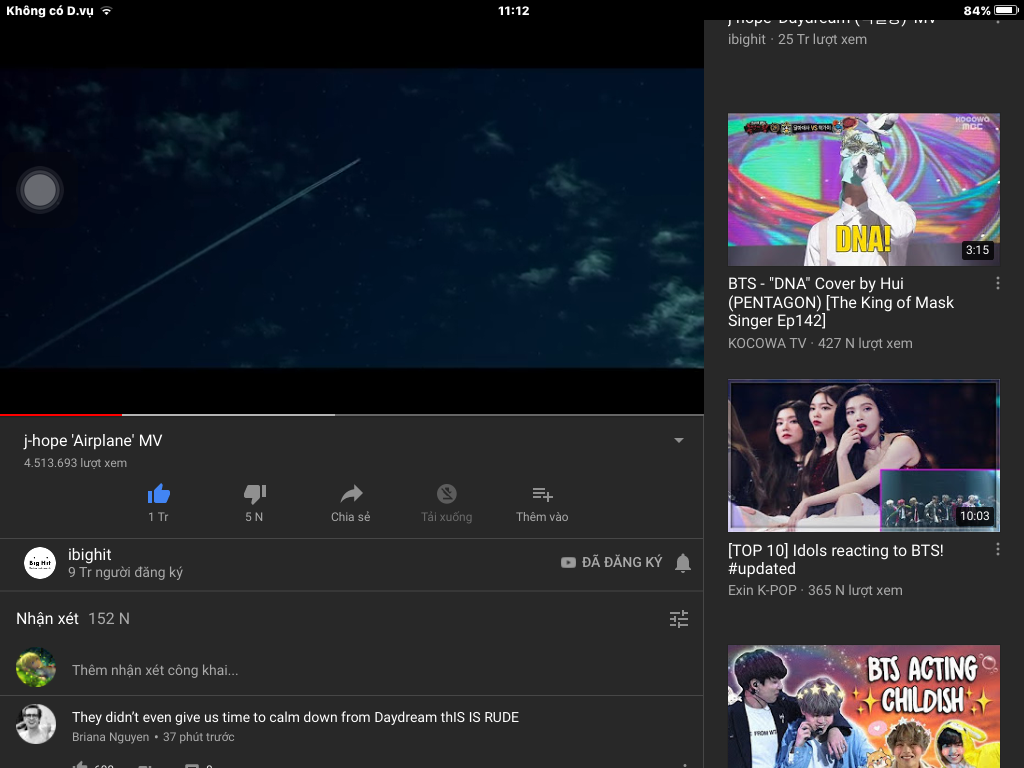Open Briana Nguyen's commenter profile picture
Image resolution: width=1024 pixels, height=768 pixels.
(x=36, y=723)
